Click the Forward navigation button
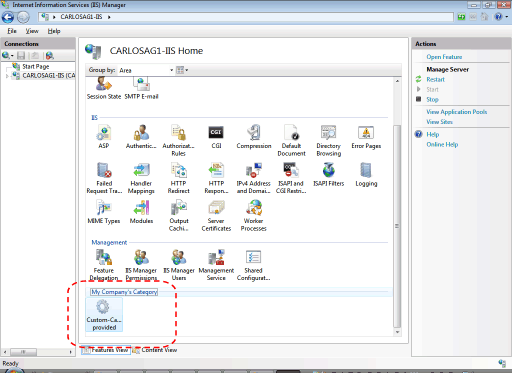Image resolution: width=512 pixels, height=373 pixels. pyautogui.click(x=23, y=17)
